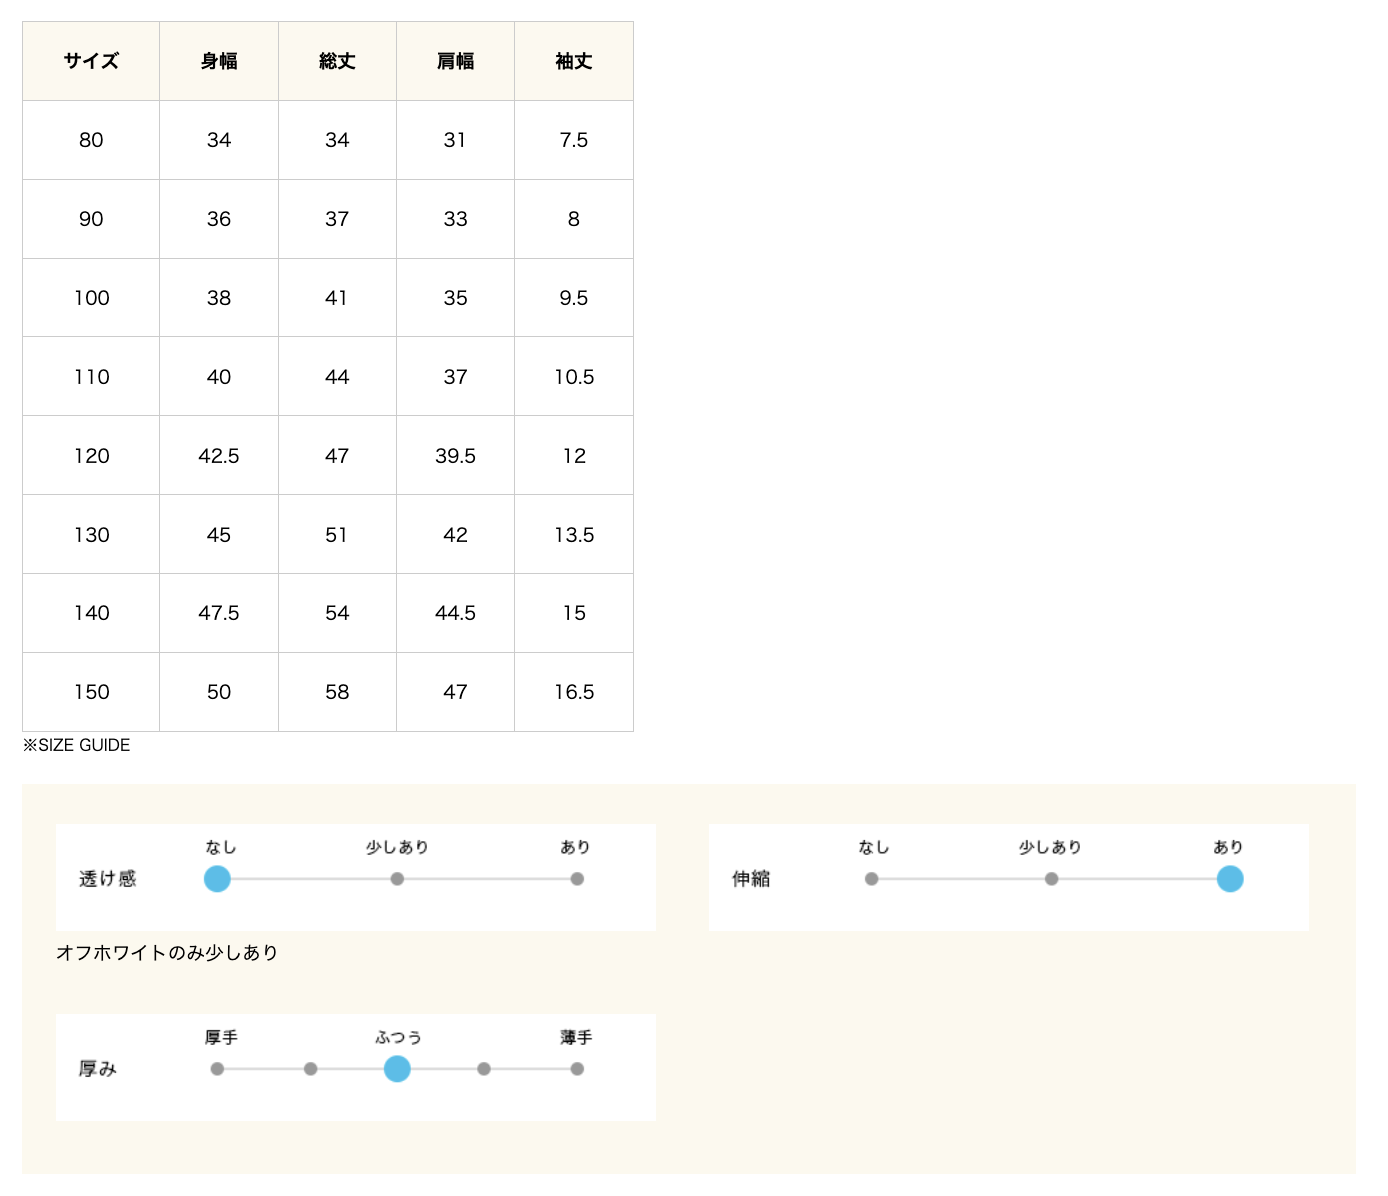
Task: Click the なし dot on the 伸縮 slider
Action: pyautogui.click(x=872, y=879)
